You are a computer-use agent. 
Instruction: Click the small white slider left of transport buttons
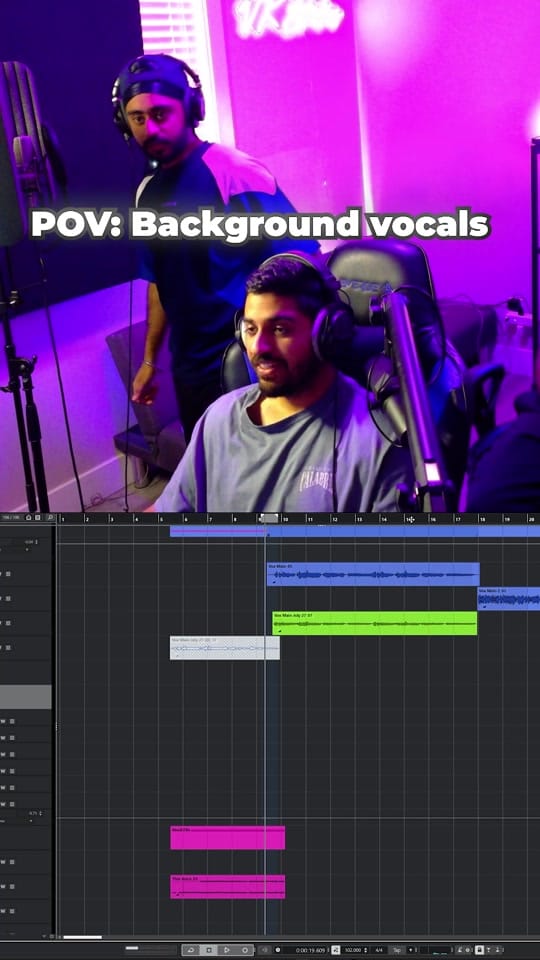point(132,948)
